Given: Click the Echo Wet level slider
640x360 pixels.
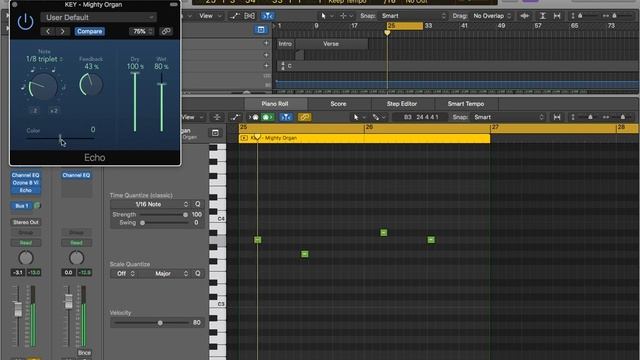Looking at the screenshot, I should [x=162, y=101].
